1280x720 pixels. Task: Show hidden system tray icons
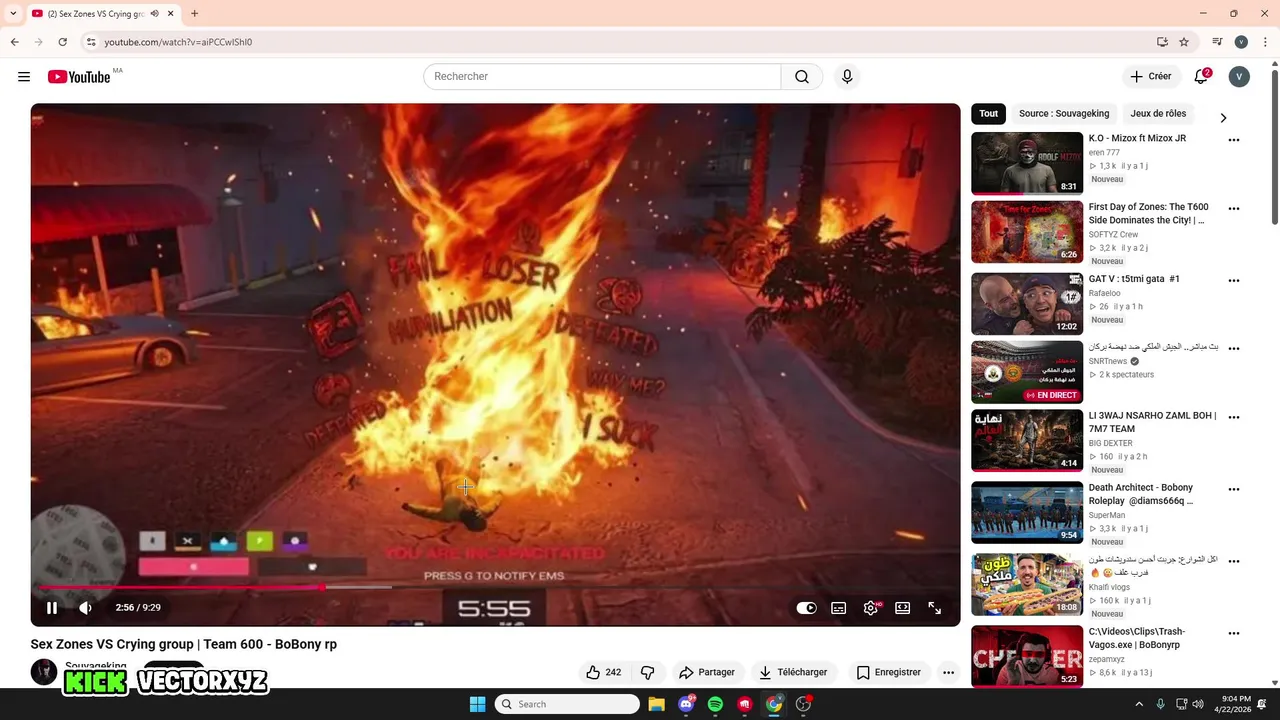pyautogui.click(x=1139, y=704)
